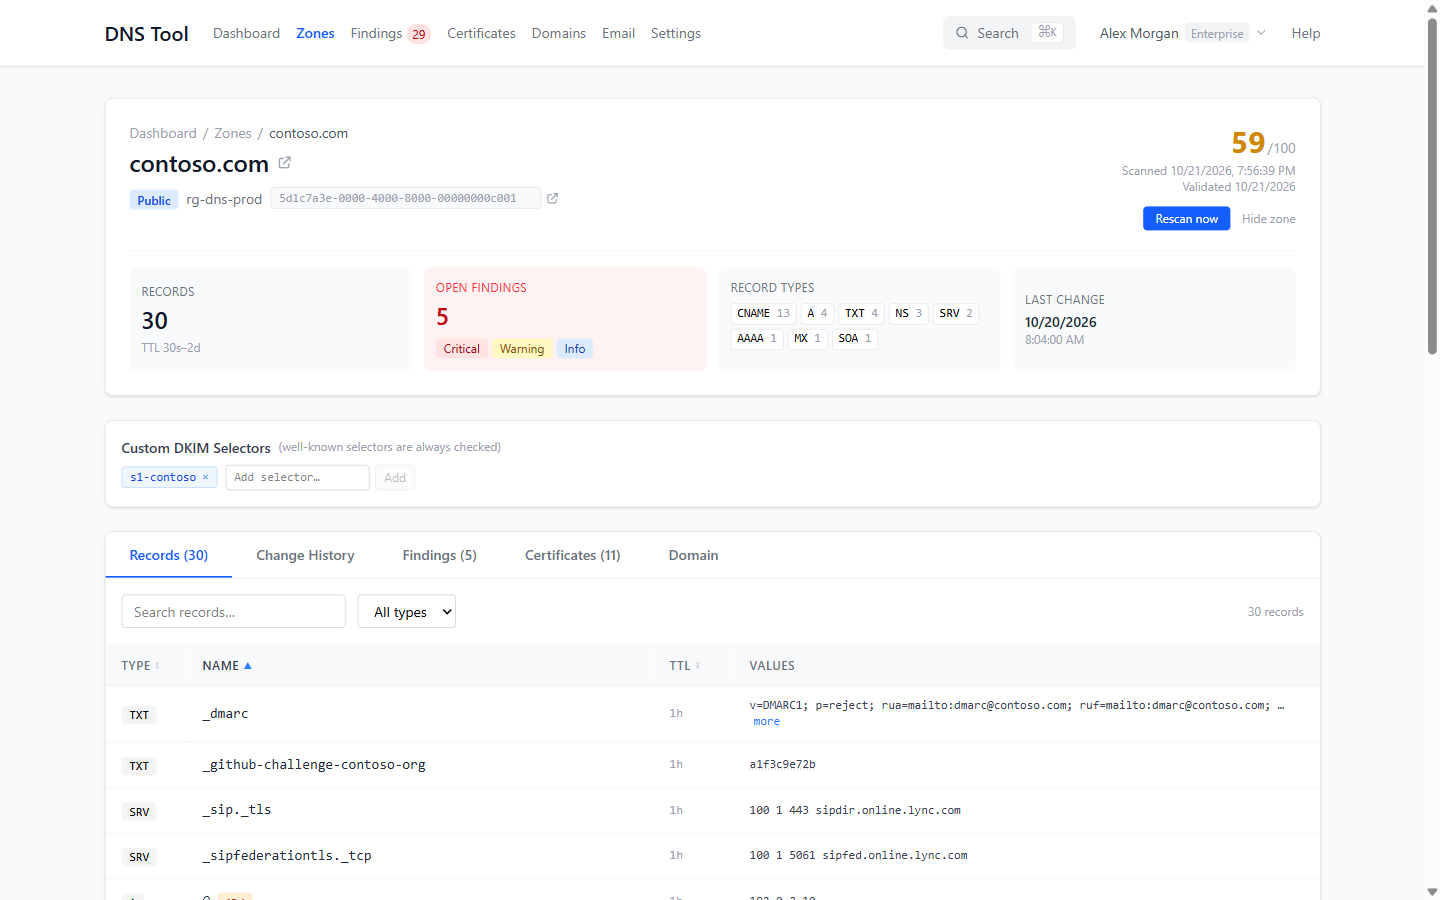Sort records by TTL column

click(685, 666)
